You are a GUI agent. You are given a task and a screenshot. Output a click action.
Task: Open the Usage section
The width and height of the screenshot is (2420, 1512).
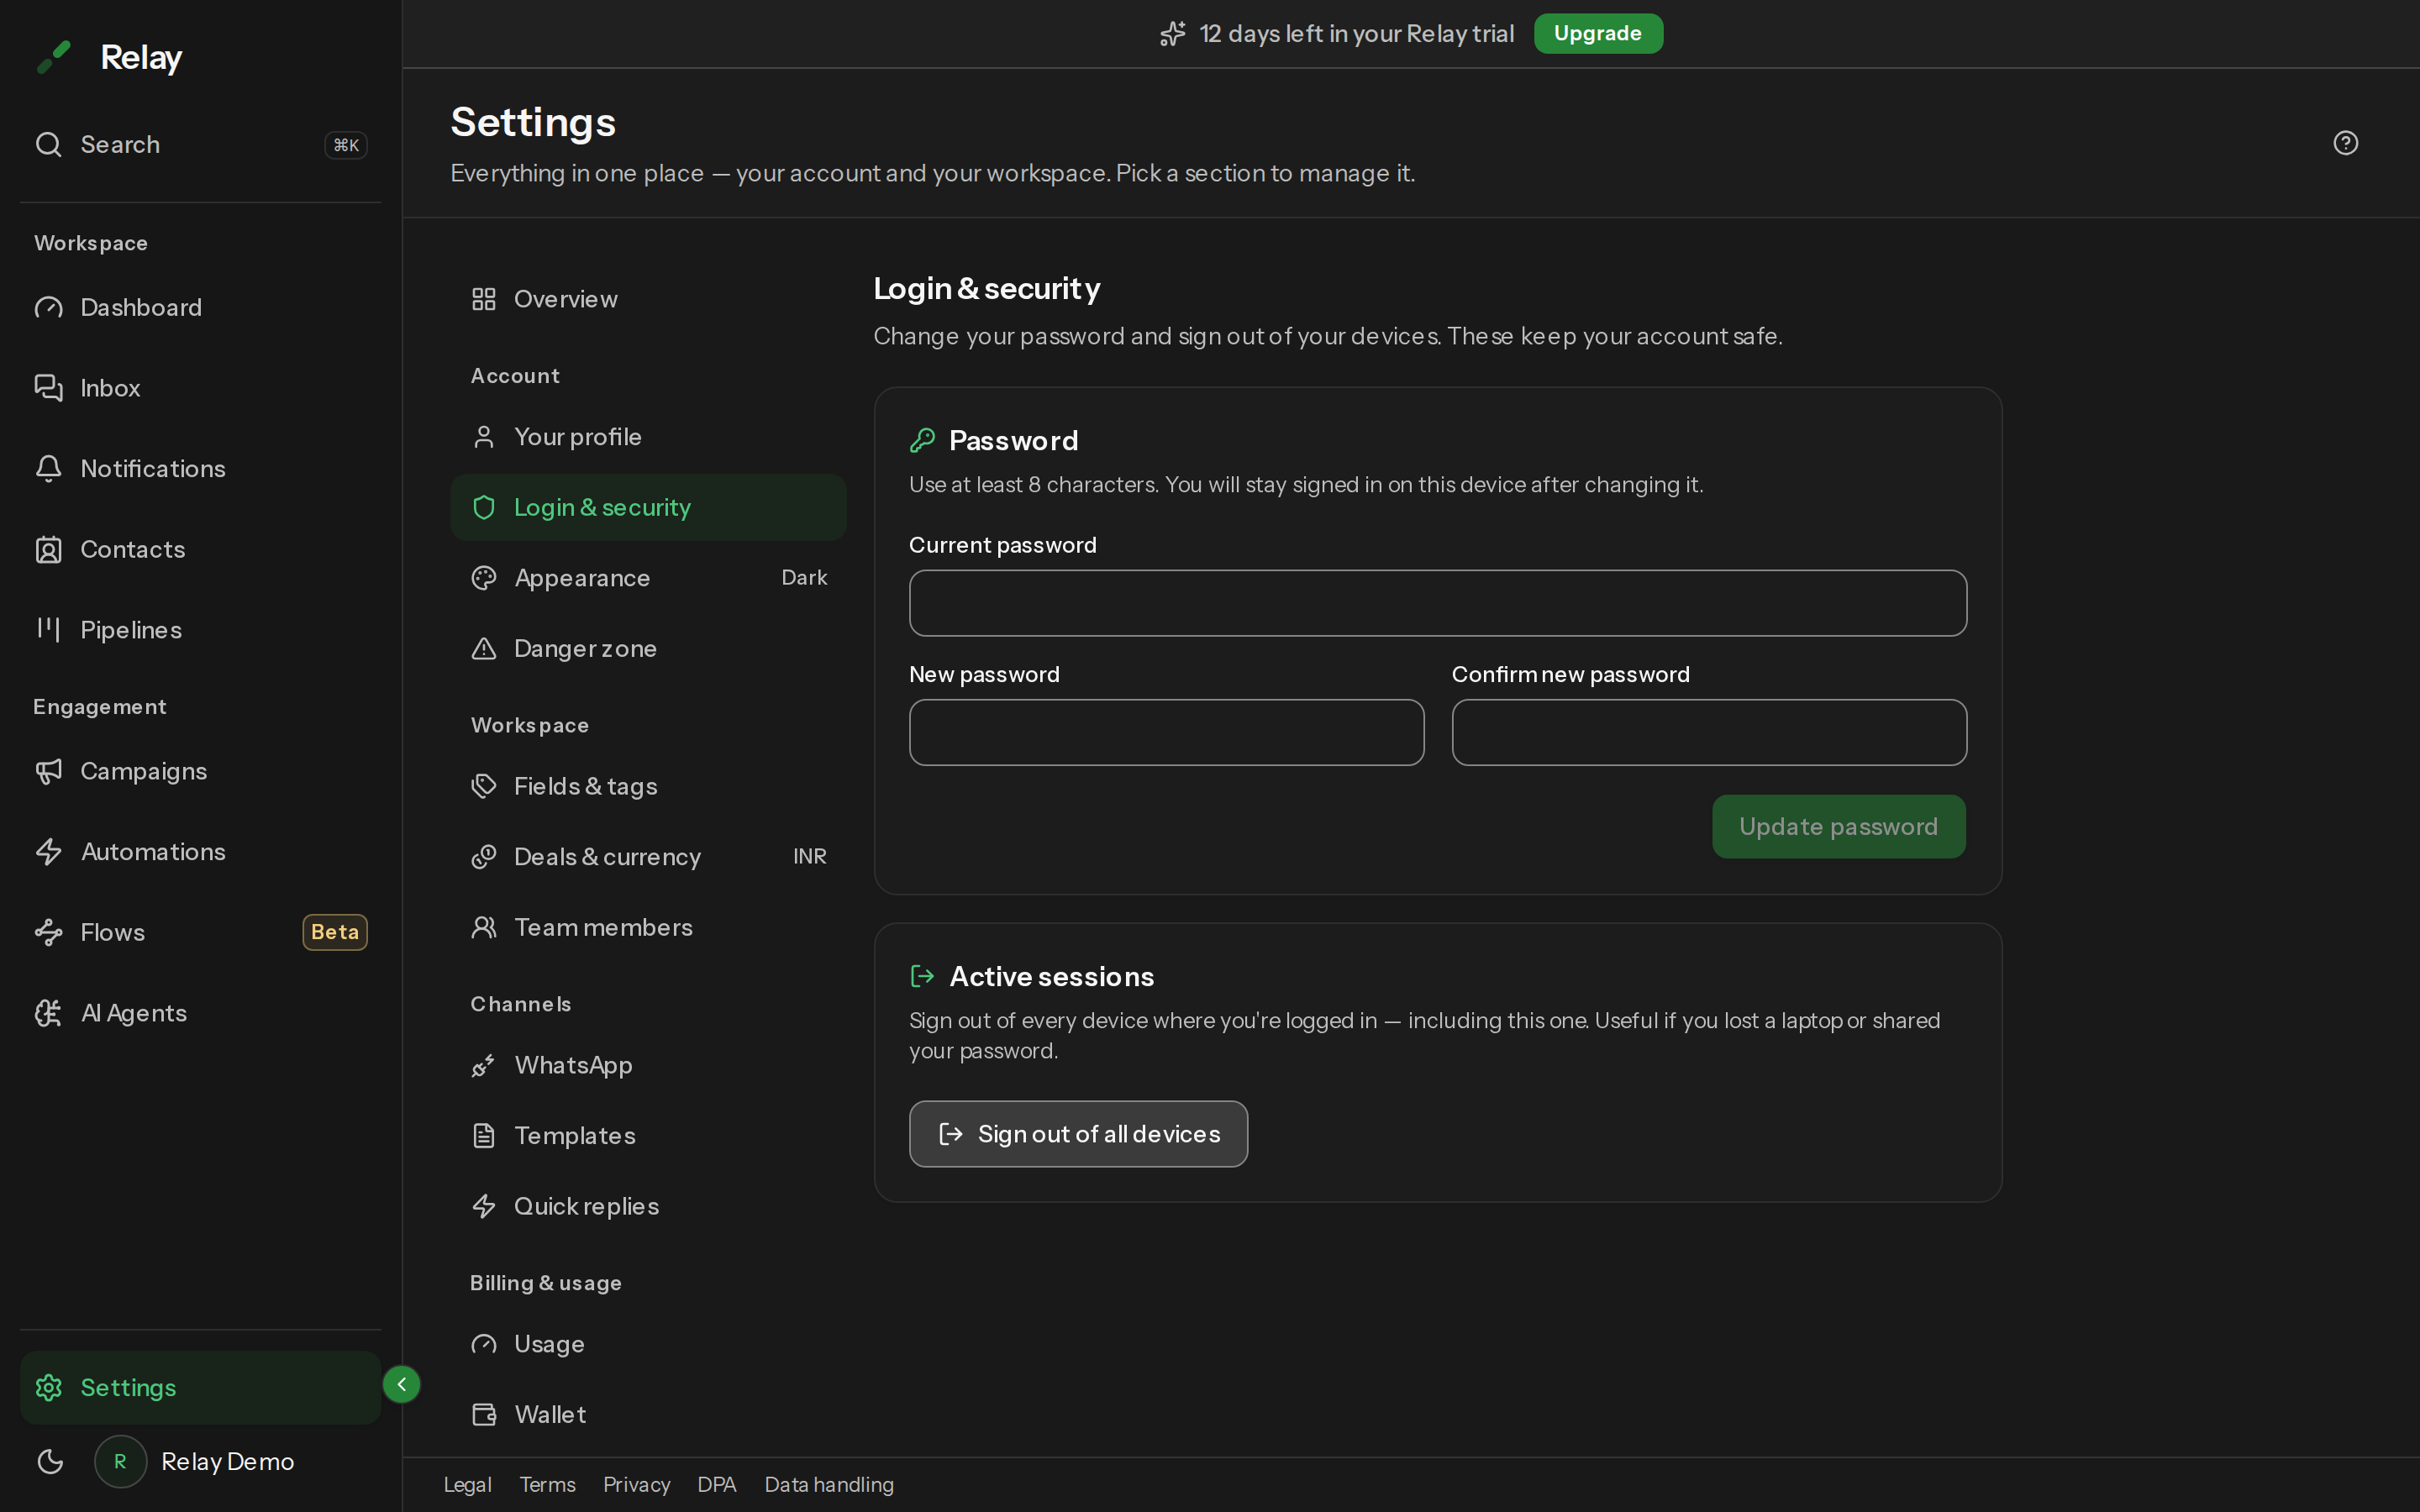coord(648,1344)
